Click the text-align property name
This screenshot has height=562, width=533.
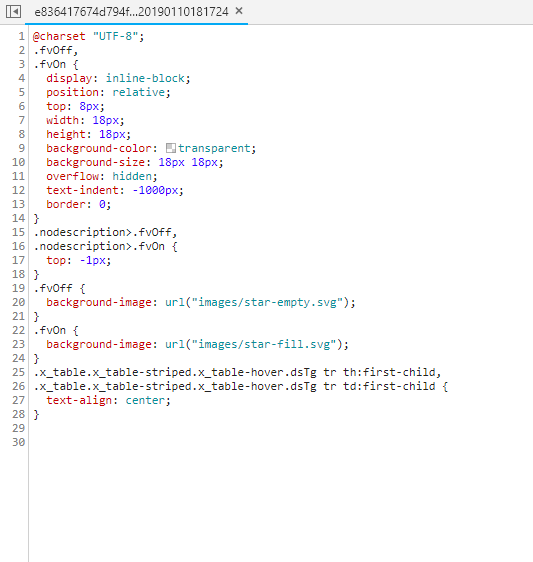[79, 400]
